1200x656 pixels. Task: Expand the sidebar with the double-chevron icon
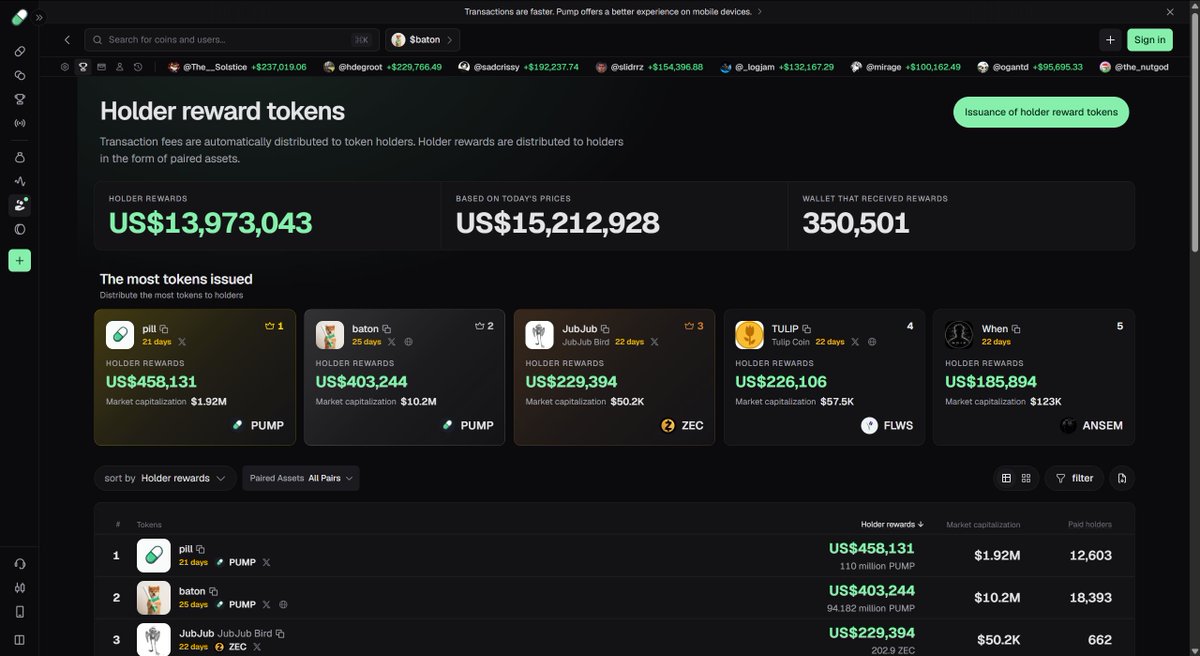(39, 17)
